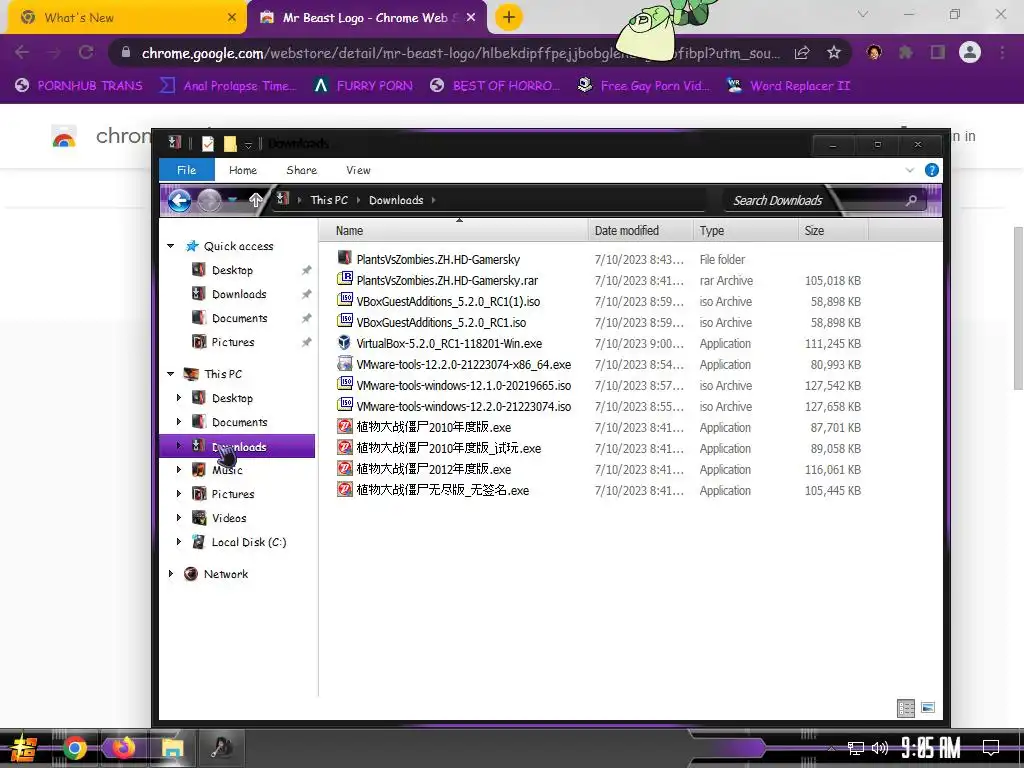The image size is (1024, 768).
Task: Click Downloads in address breadcrumb
Action: point(396,200)
